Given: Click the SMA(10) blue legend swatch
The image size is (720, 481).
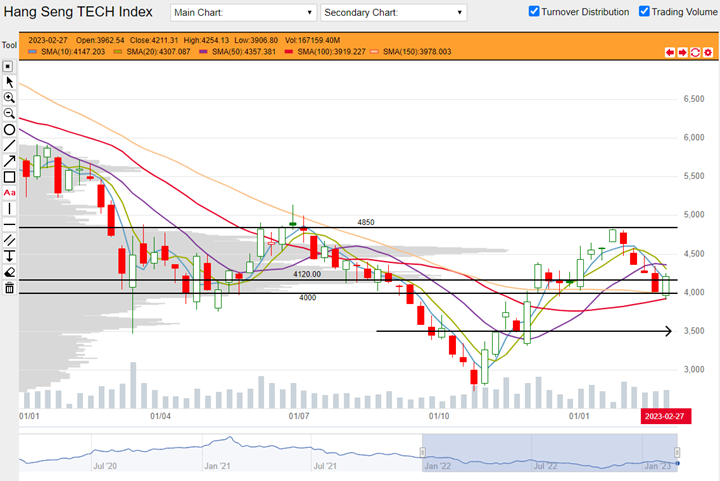Looking at the screenshot, I should coord(32,52).
